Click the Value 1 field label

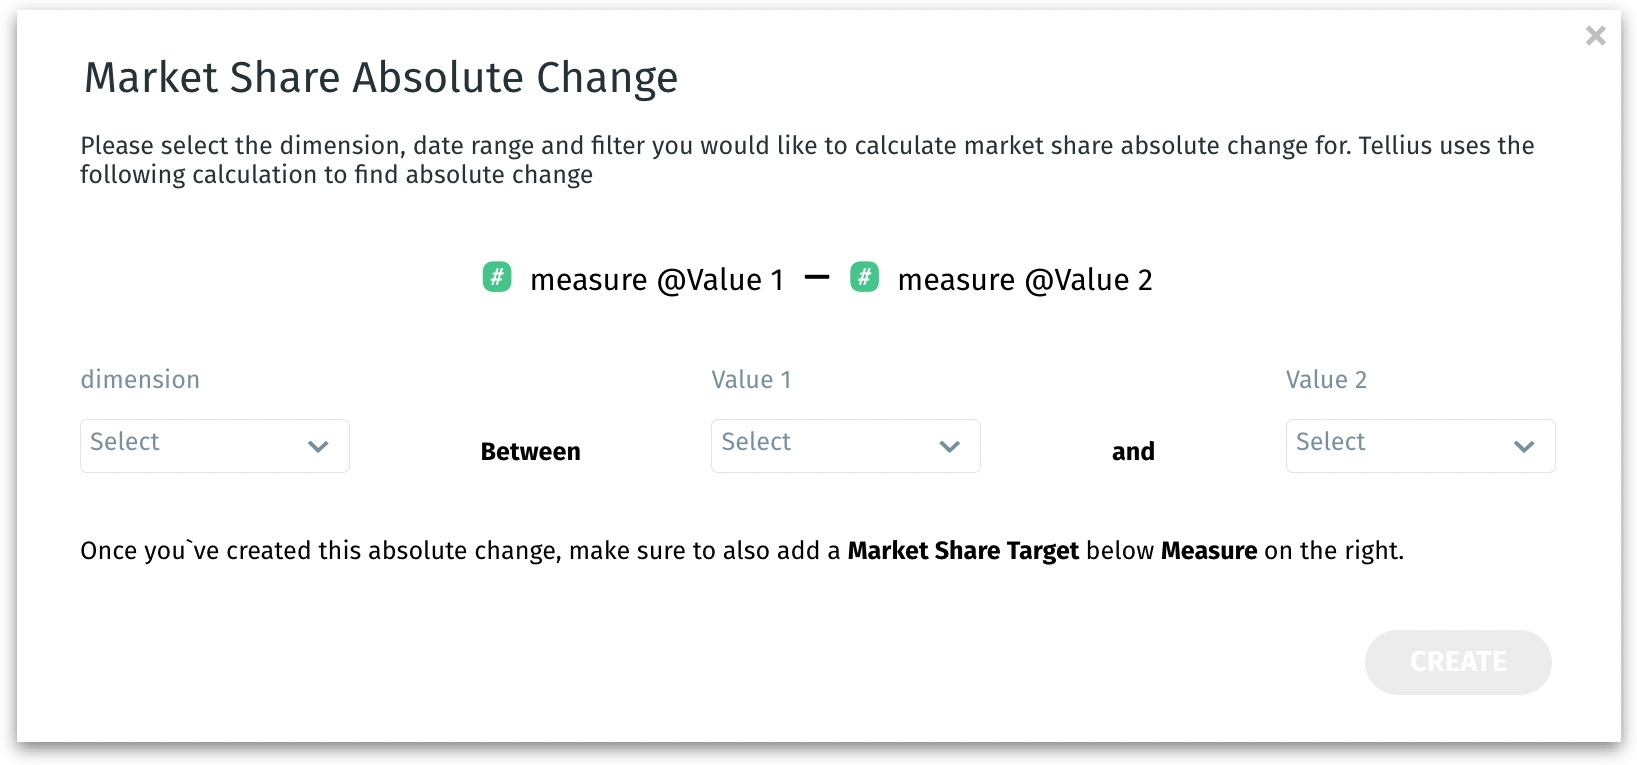tap(751, 380)
